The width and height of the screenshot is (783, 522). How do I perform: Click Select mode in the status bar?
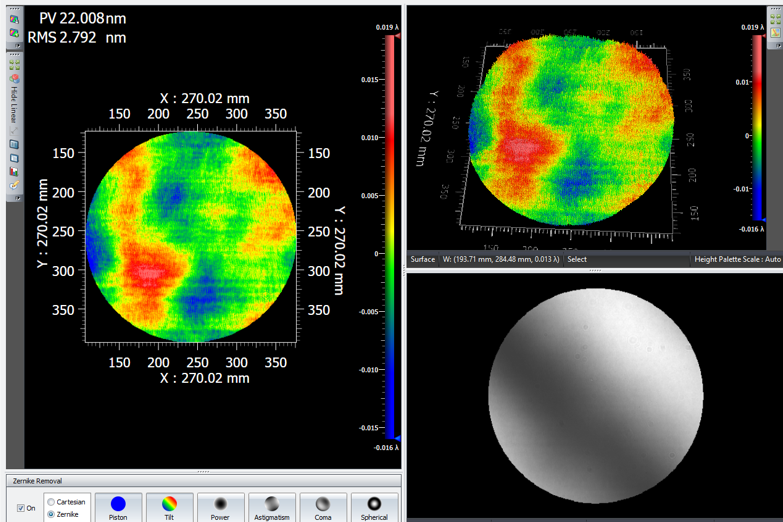577,259
